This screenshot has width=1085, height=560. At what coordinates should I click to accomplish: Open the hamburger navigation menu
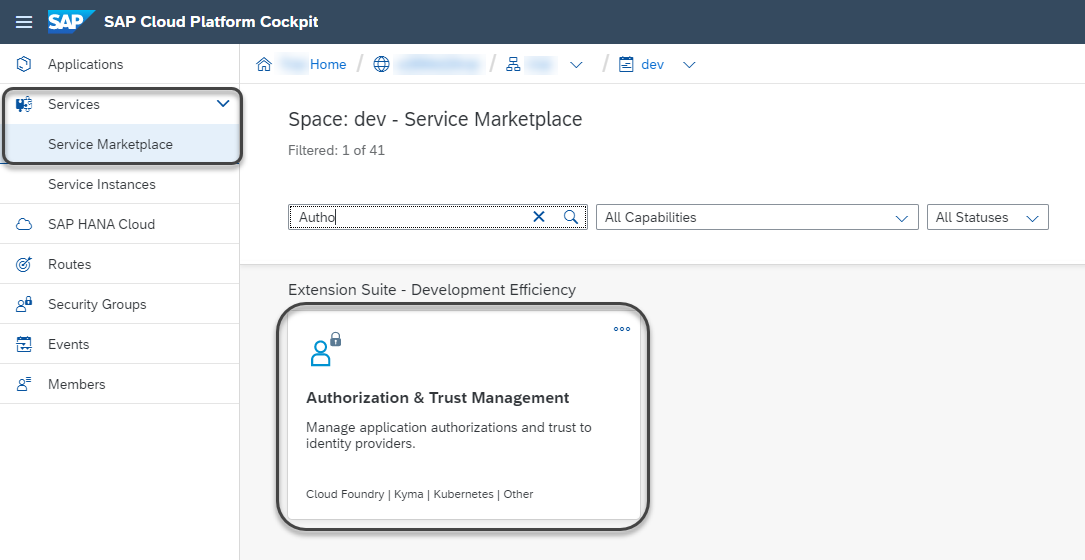pyautogui.click(x=24, y=22)
